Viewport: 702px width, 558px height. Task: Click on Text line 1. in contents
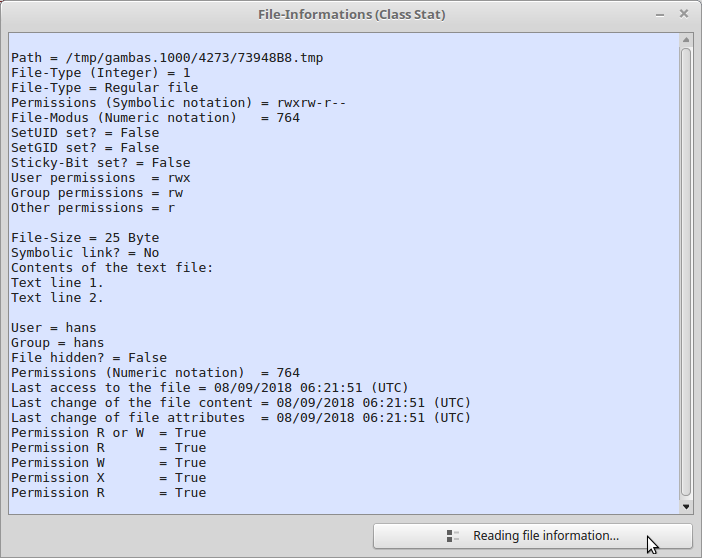[57, 283]
